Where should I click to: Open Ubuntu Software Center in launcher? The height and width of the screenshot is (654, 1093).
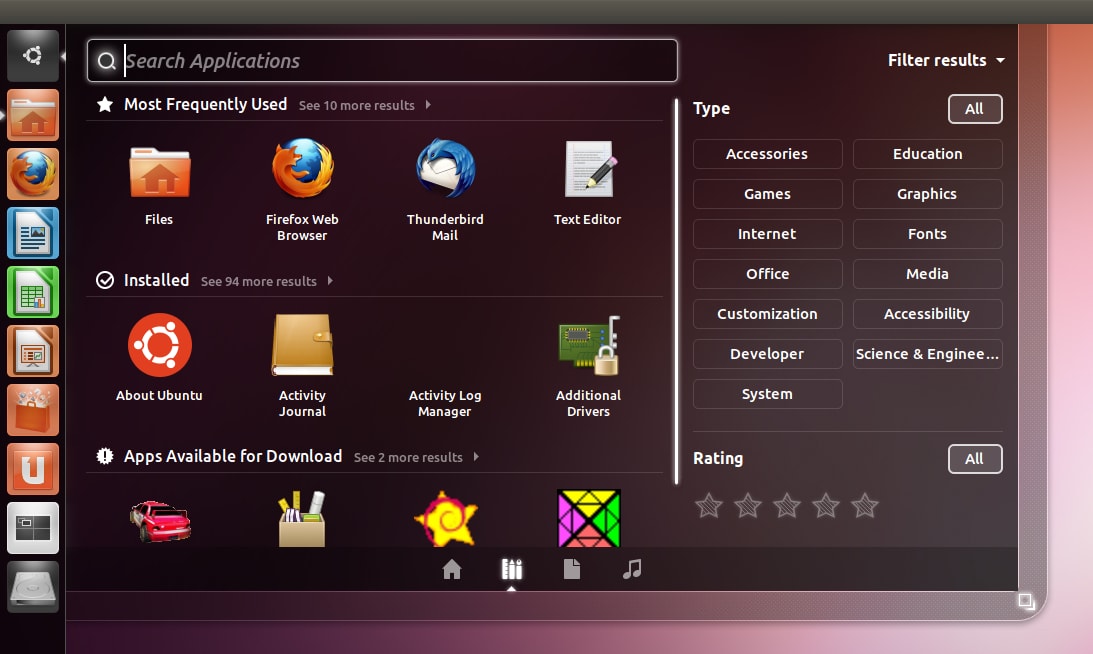point(33,410)
